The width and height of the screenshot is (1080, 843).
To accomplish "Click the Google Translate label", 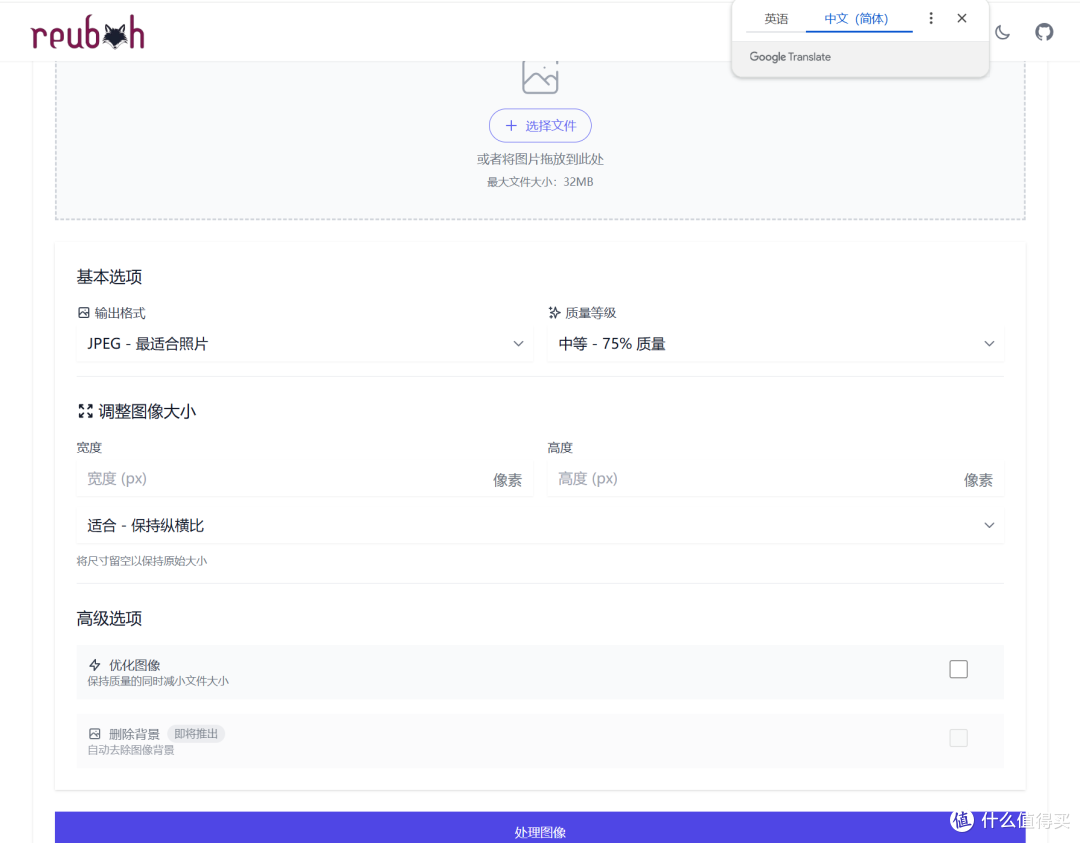I will 790,56.
